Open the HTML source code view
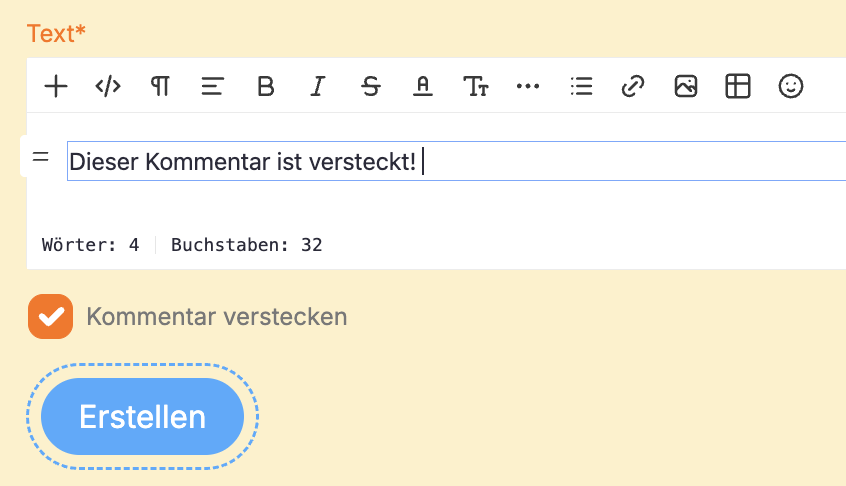 [108, 87]
